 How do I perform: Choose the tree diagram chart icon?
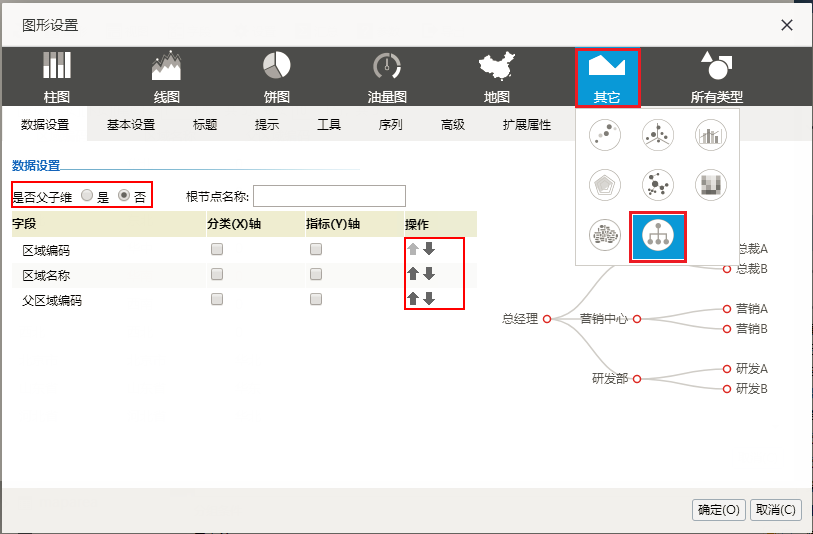657,236
